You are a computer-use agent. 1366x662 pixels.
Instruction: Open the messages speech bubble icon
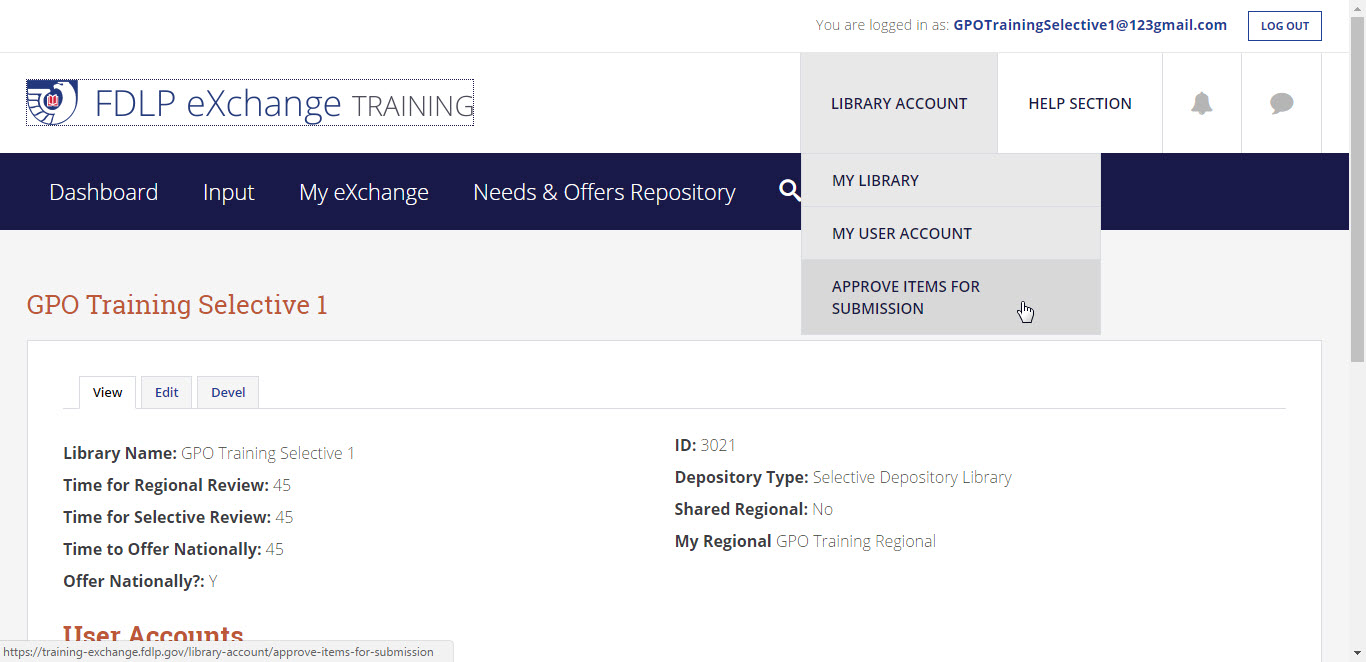(x=1281, y=103)
